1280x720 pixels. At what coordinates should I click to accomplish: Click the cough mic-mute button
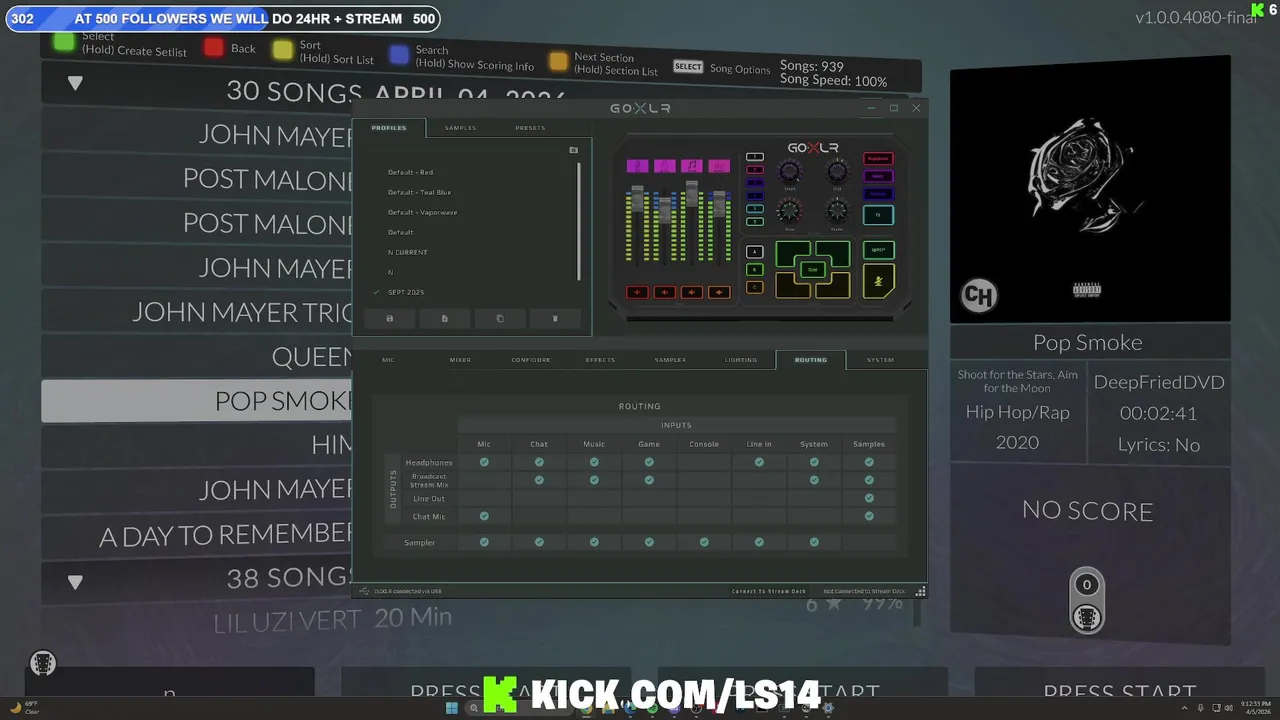point(879,281)
